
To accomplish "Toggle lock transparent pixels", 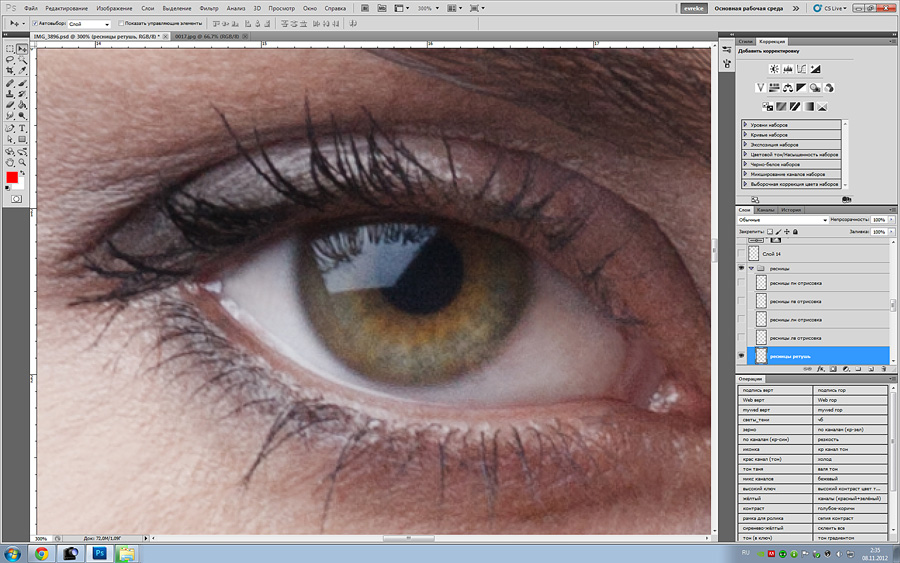I will coord(770,232).
